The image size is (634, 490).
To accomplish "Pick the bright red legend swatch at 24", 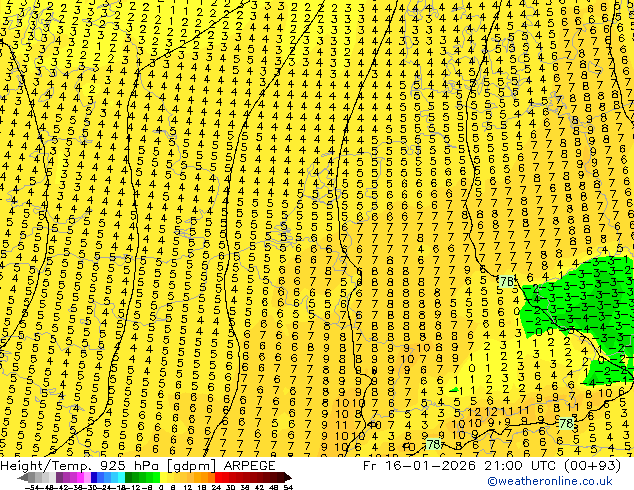I will [218, 477].
